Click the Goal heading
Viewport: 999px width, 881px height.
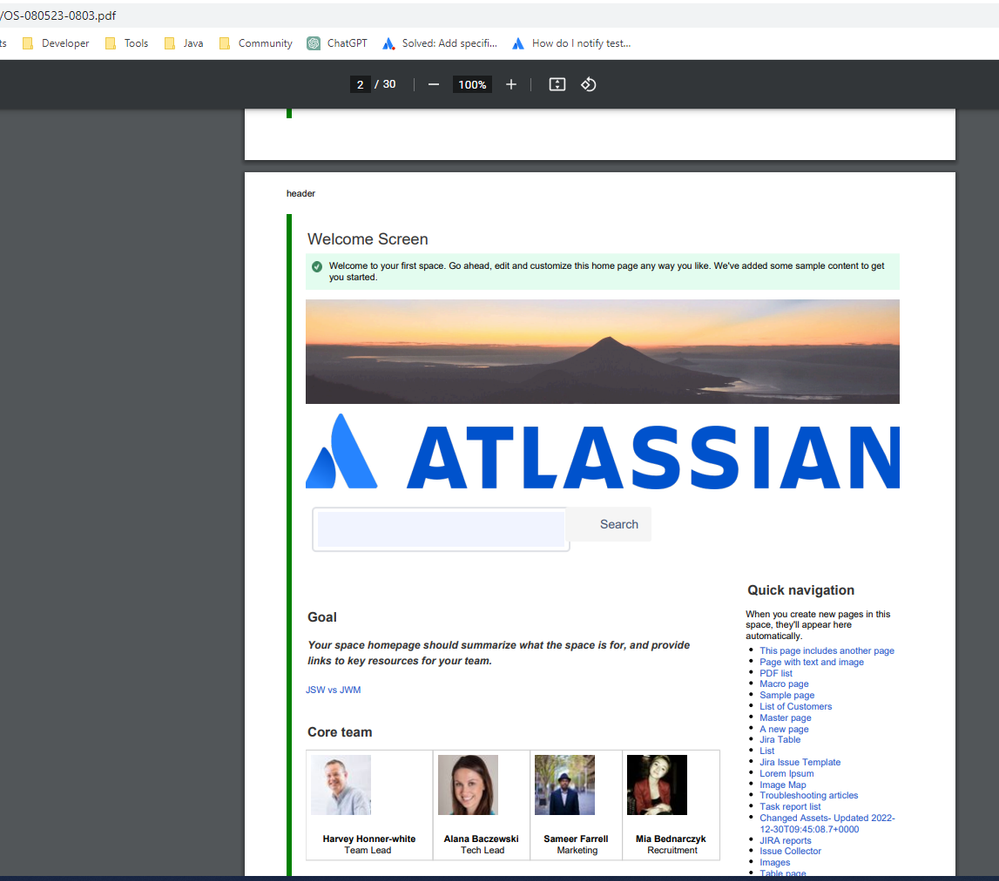tap(322, 617)
